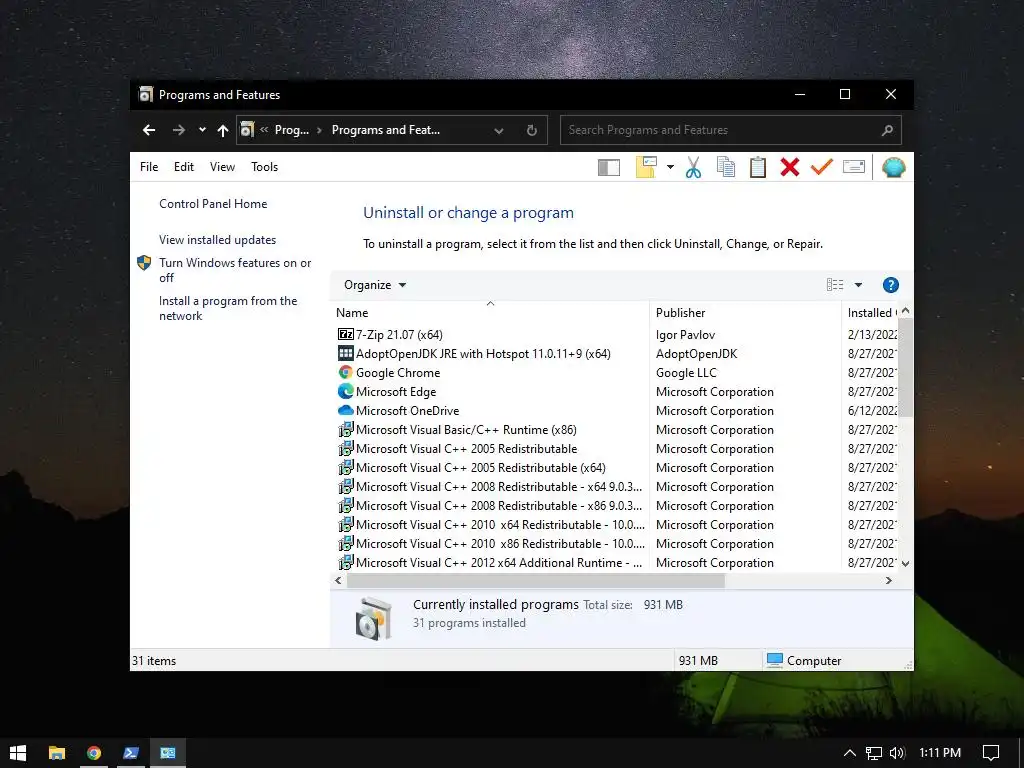The height and width of the screenshot is (768, 1024).
Task: Select Microsoft Visual C++ 2005 Redistributable (x64)
Action: point(472,468)
